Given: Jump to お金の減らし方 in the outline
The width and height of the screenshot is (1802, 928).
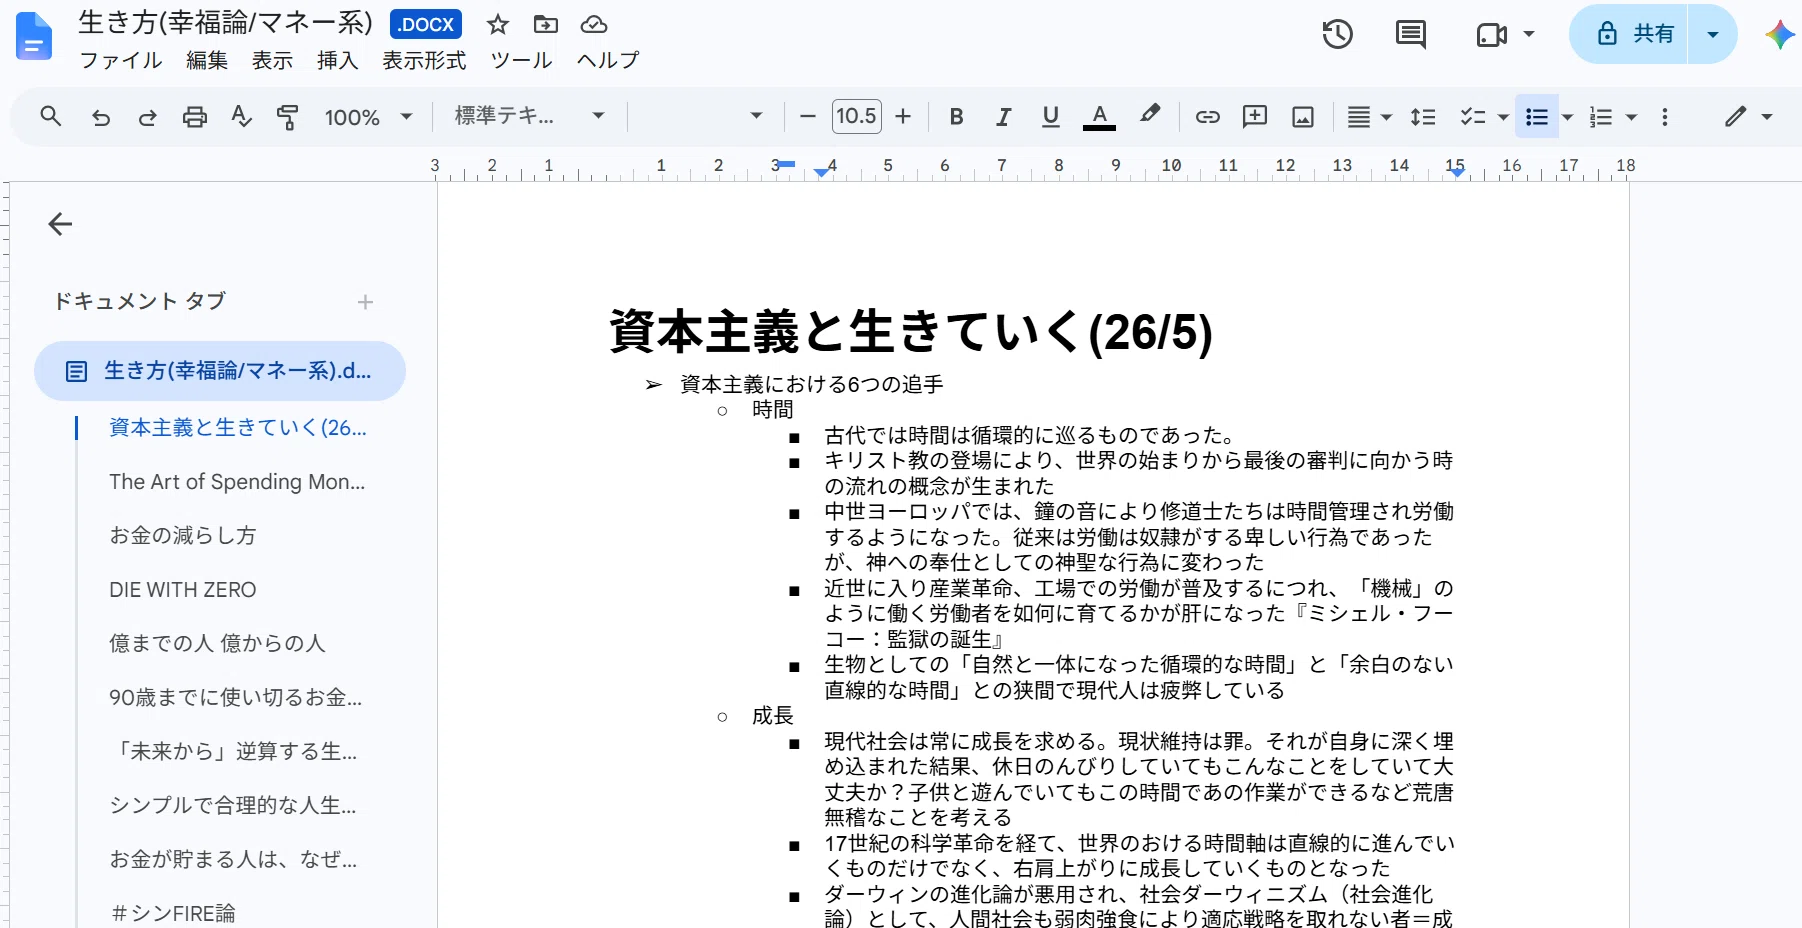Looking at the screenshot, I should pyautogui.click(x=183, y=536).
